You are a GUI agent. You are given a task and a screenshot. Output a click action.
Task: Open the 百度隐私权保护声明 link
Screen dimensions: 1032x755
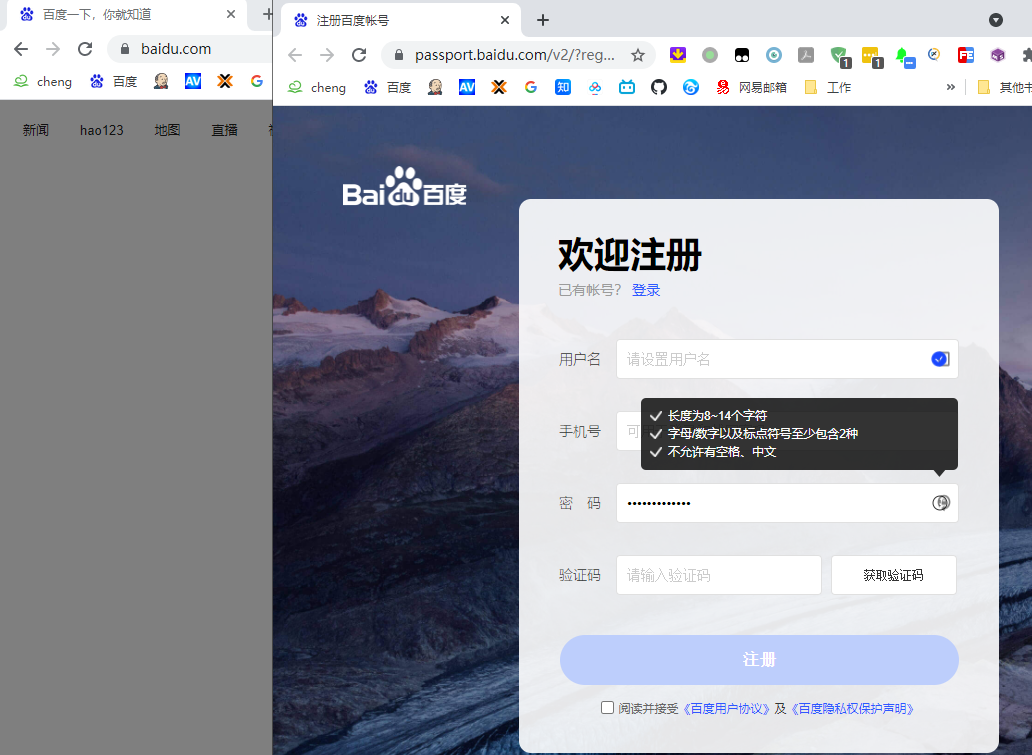pyautogui.click(x=852, y=708)
